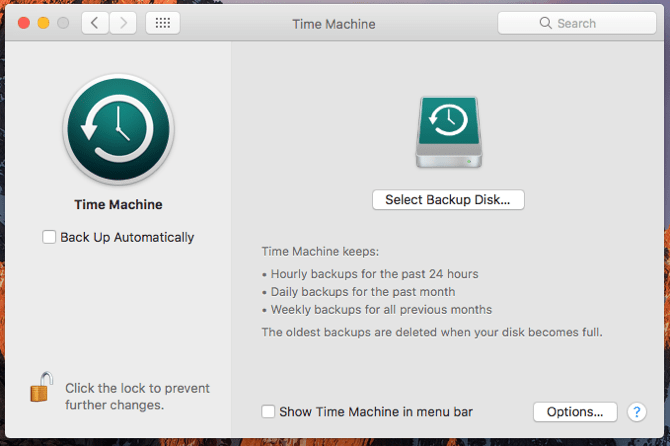
Task: Click the 'oldest backups are deleted' notice text
Action: click(432, 331)
